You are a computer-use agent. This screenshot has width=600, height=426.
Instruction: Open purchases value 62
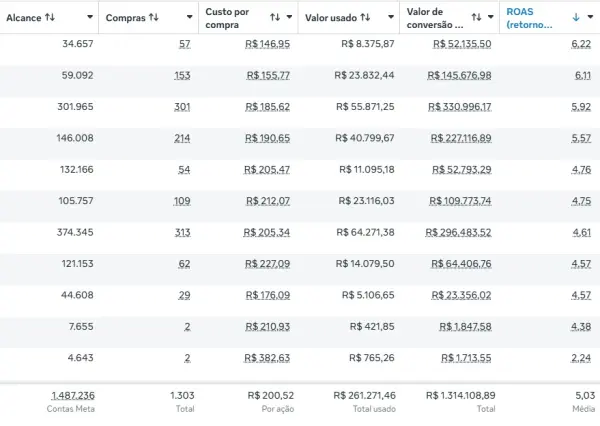click(x=184, y=264)
